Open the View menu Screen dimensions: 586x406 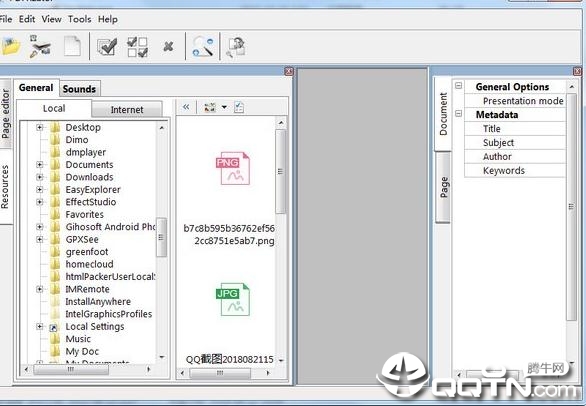tap(52, 19)
